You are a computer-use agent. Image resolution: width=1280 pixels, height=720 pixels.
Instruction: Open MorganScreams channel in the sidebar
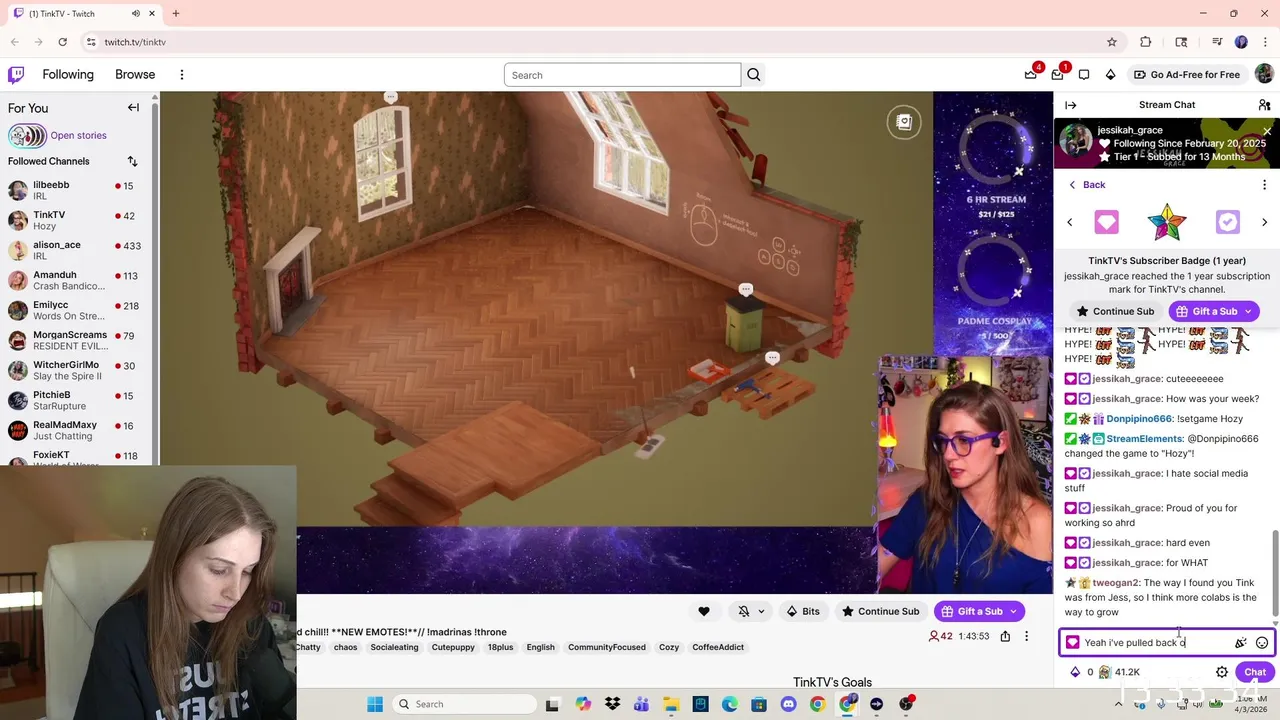click(77, 340)
